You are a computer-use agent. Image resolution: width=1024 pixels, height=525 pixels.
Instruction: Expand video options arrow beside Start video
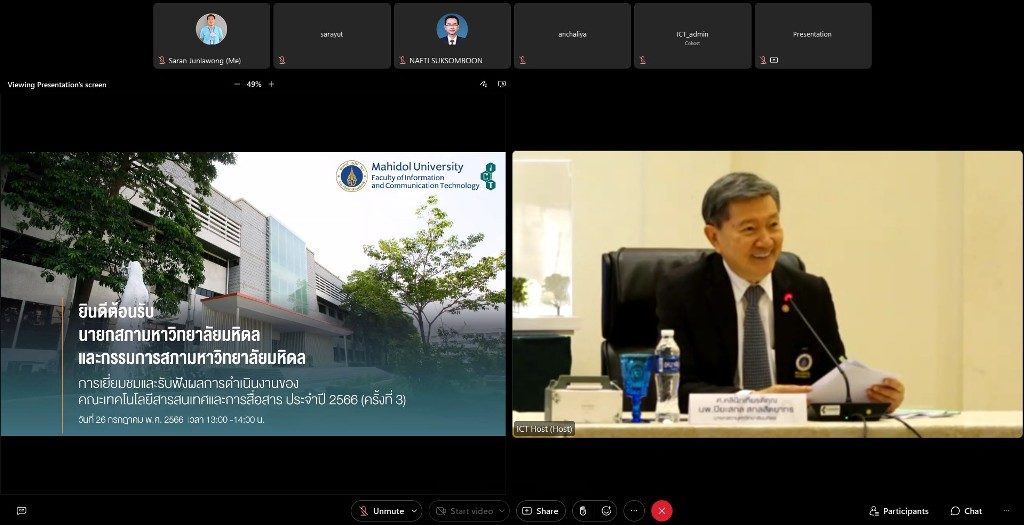tap(502, 511)
